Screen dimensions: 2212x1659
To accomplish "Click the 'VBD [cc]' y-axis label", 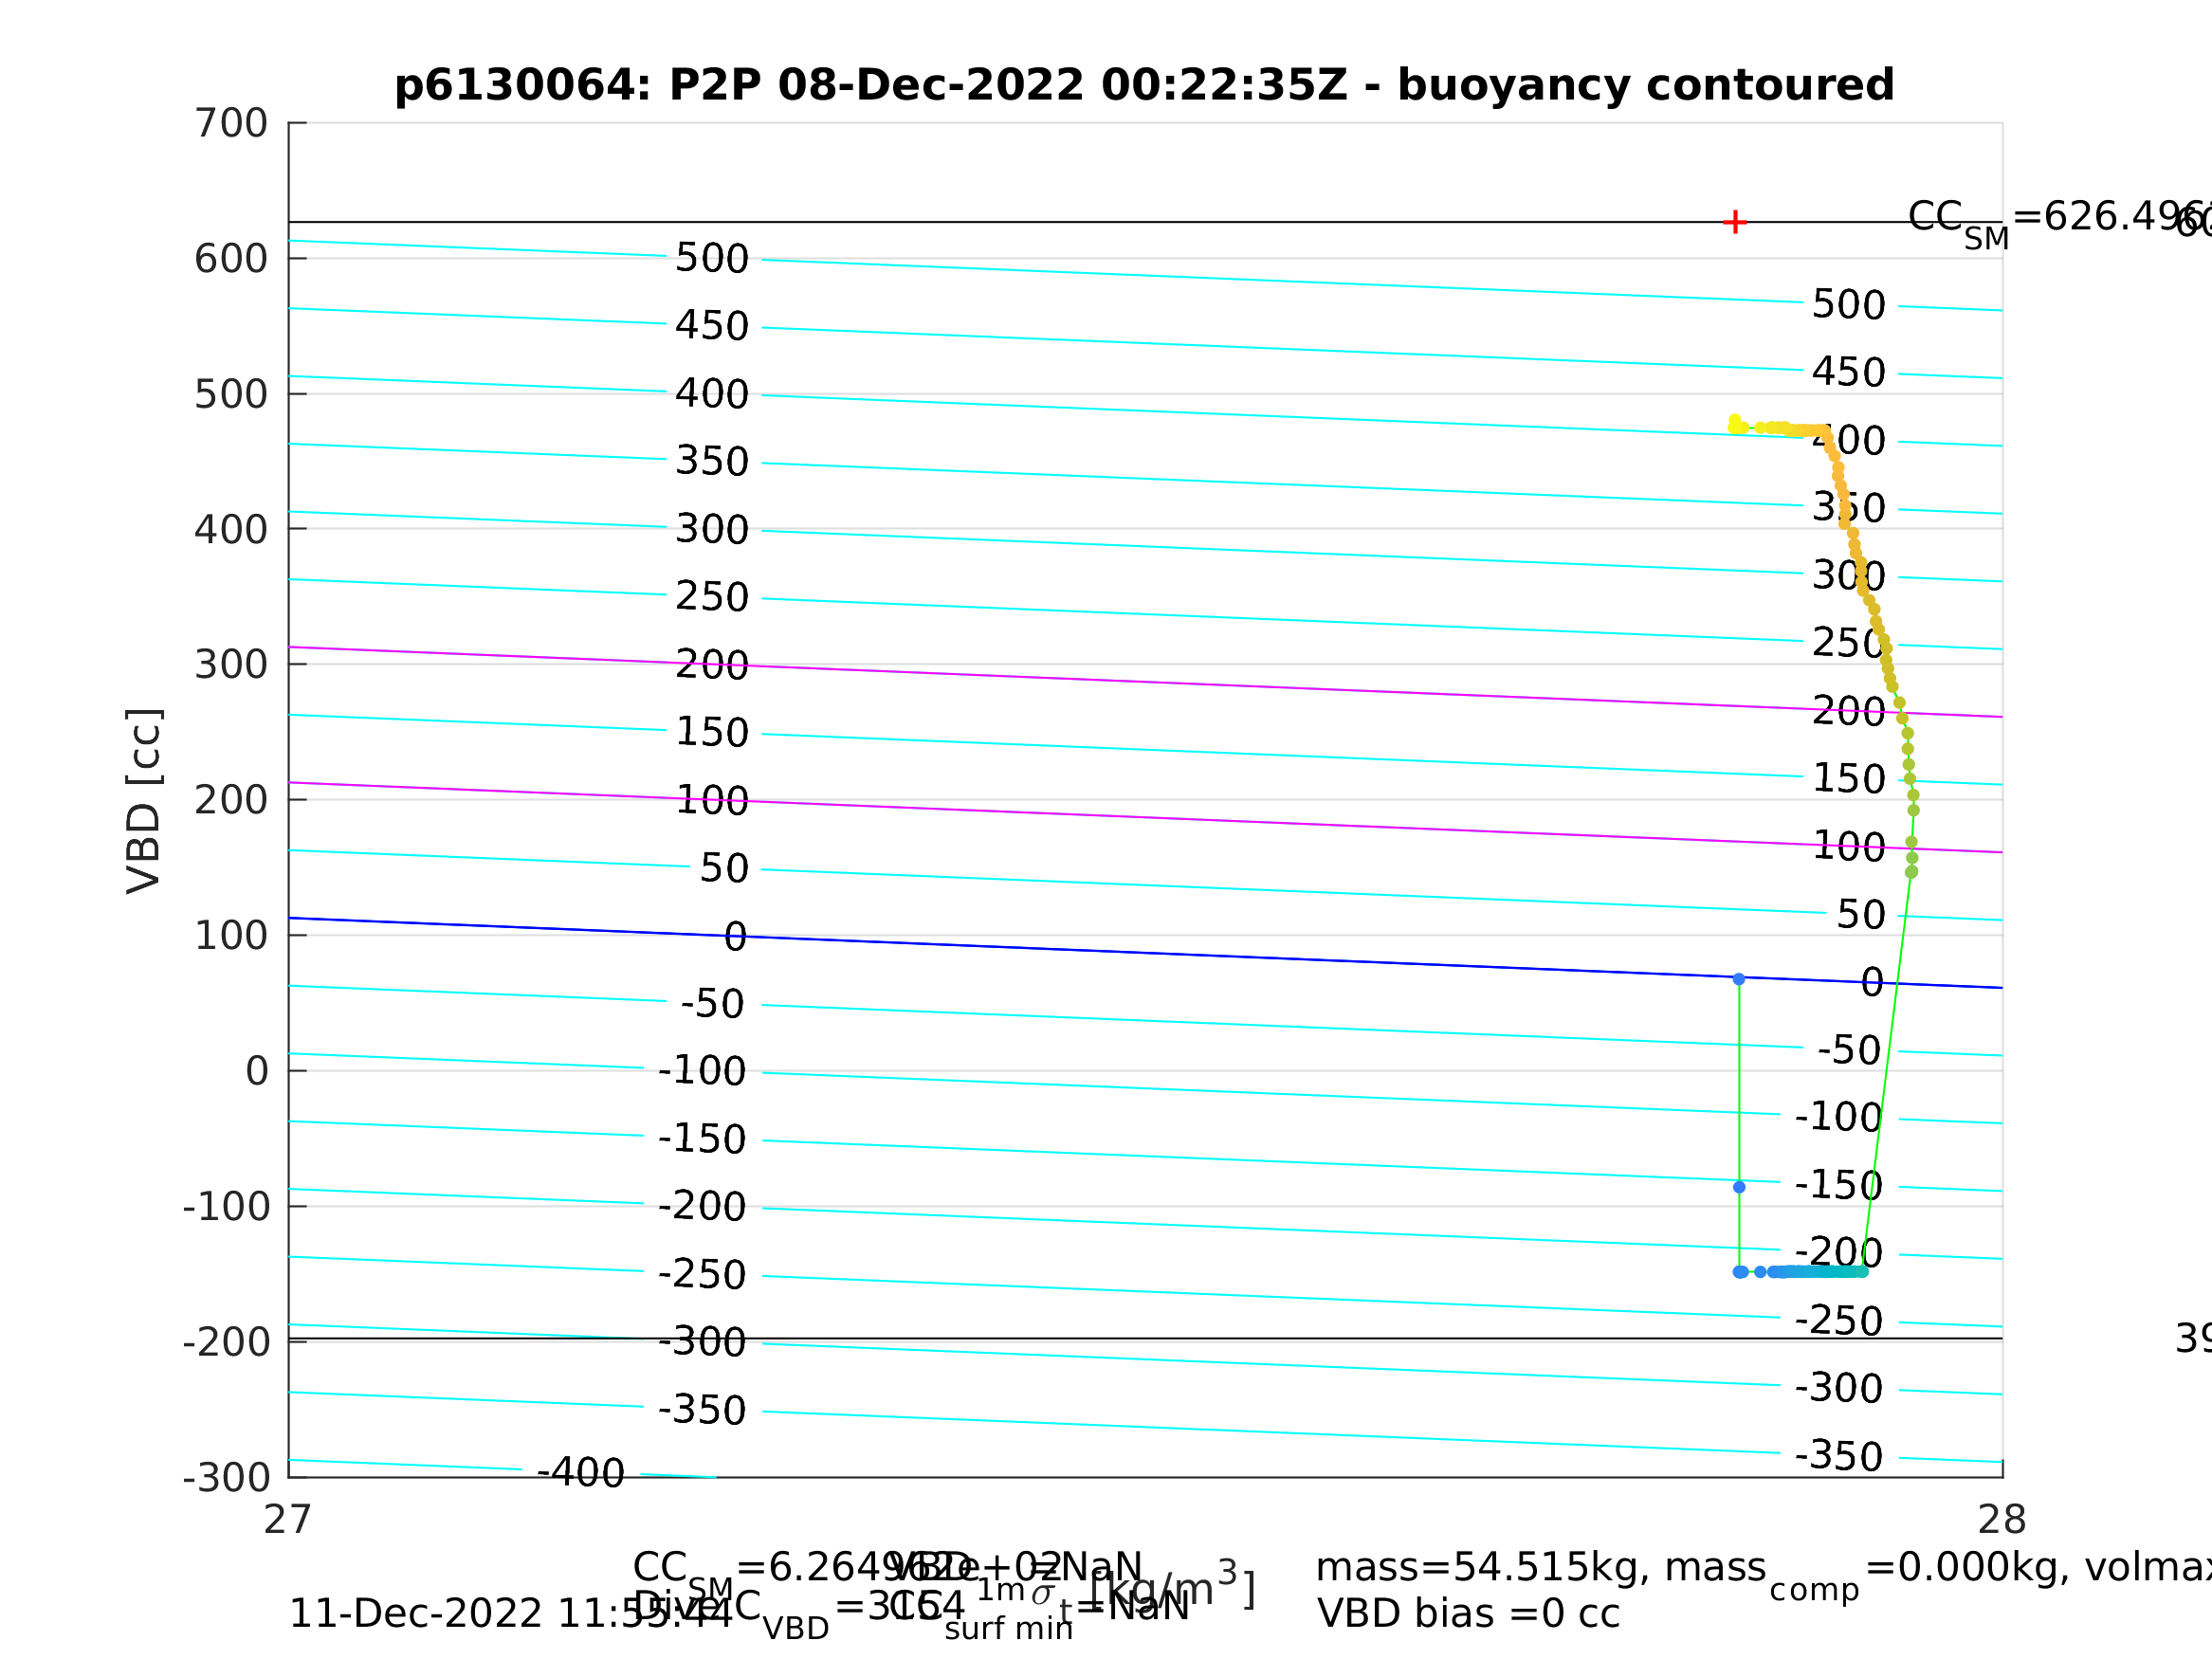I will point(145,801).
